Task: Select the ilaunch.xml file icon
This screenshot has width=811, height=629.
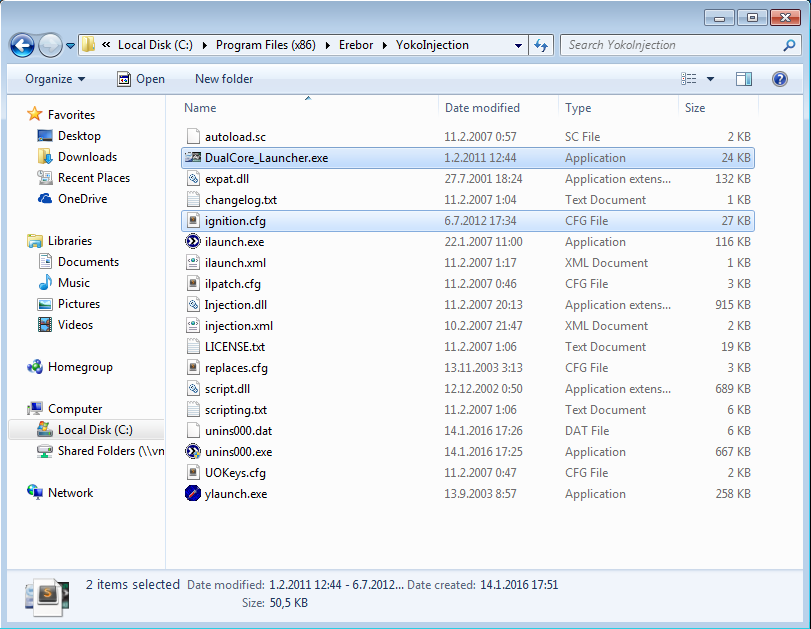Action: coord(193,263)
